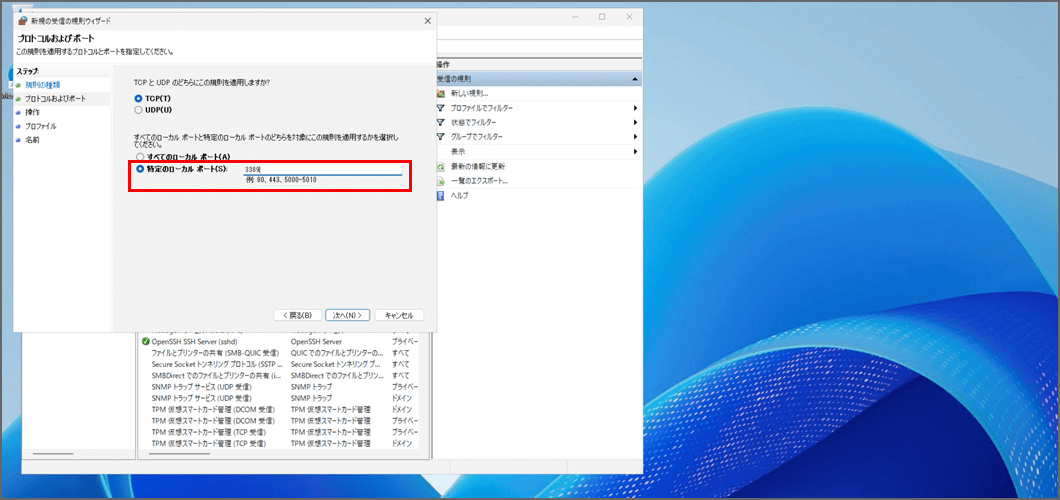Select the UDP(U) radio button
Screen dimensions: 1060x500
tap(139, 110)
